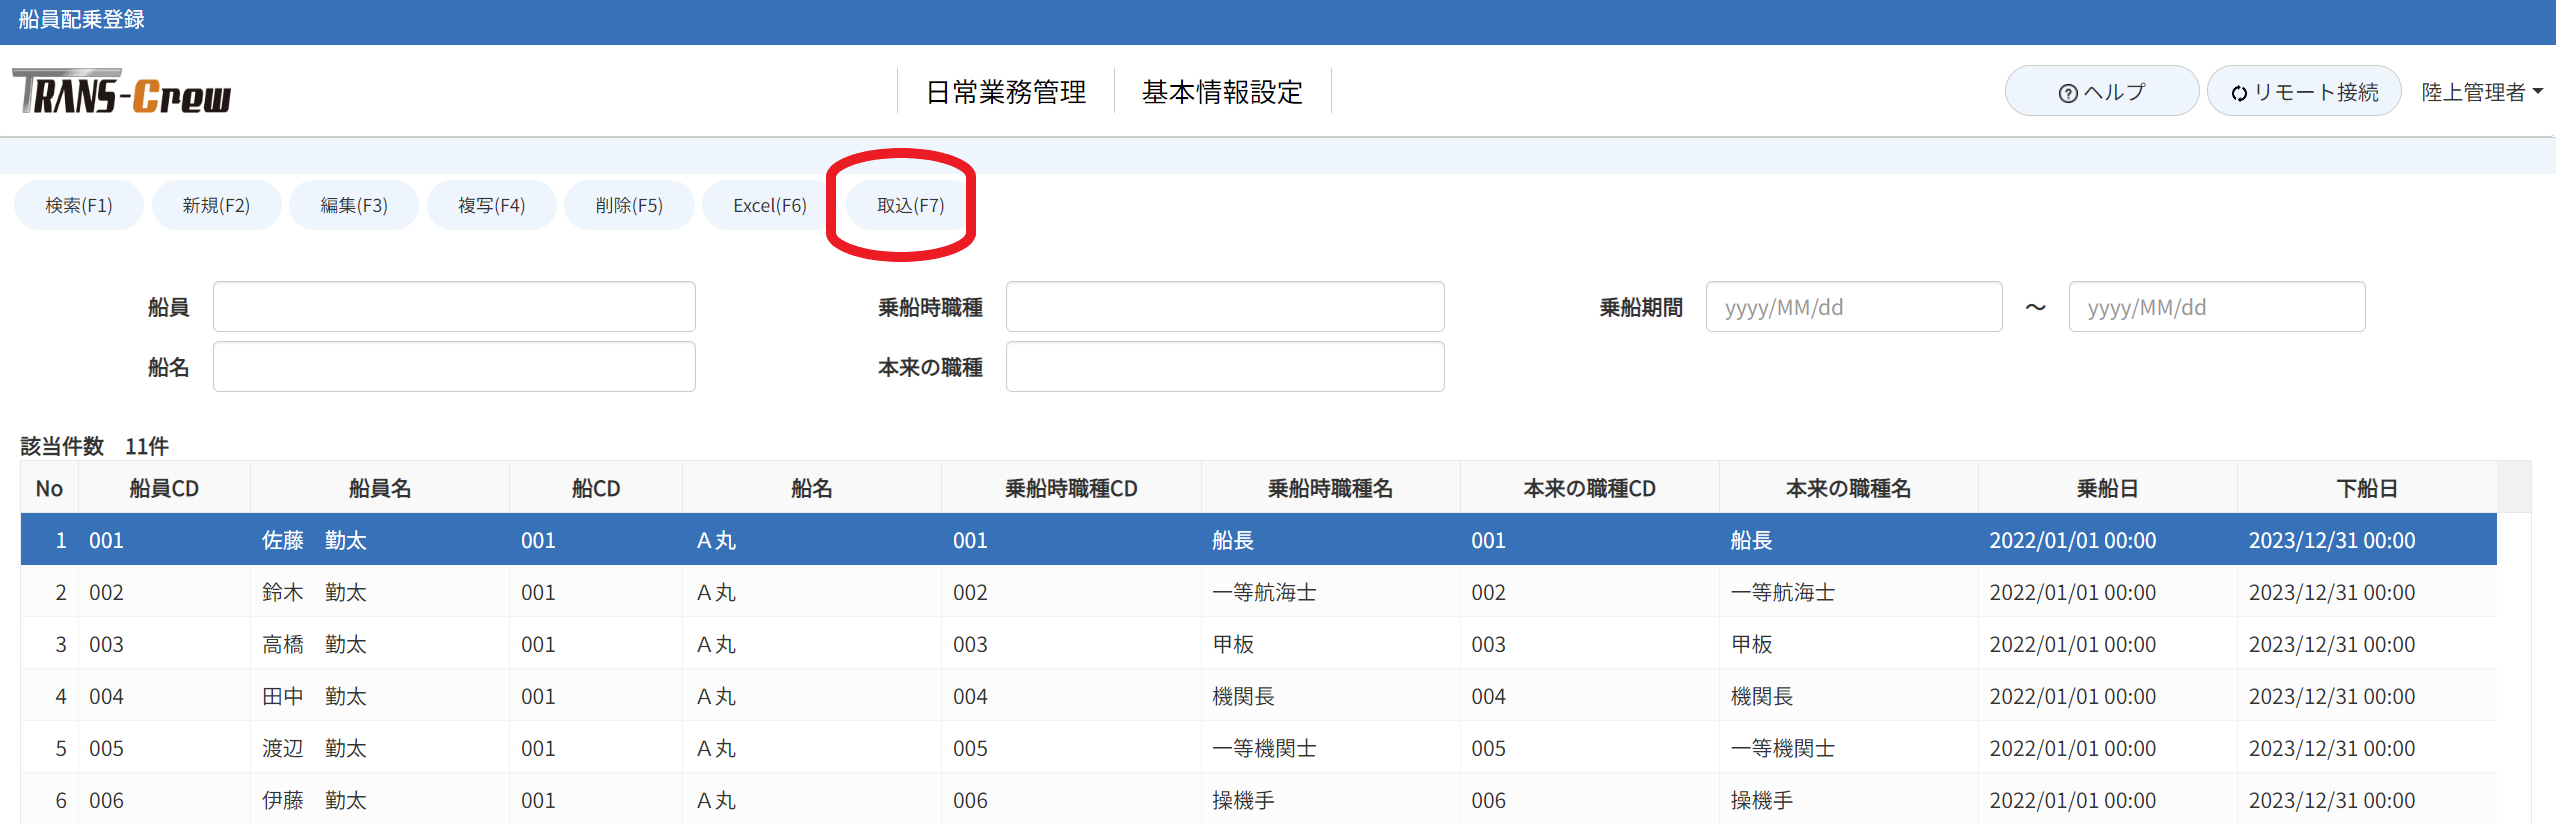Click 一等航海士 in 乗船時職種名 column
2556x824 pixels.
click(x=1264, y=592)
